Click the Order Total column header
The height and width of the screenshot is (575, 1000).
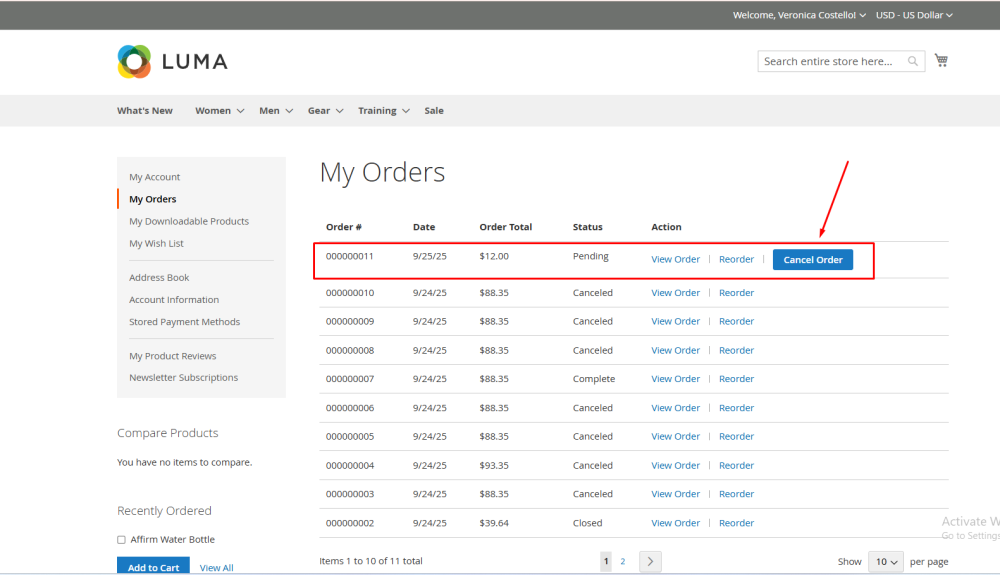[x=506, y=227]
